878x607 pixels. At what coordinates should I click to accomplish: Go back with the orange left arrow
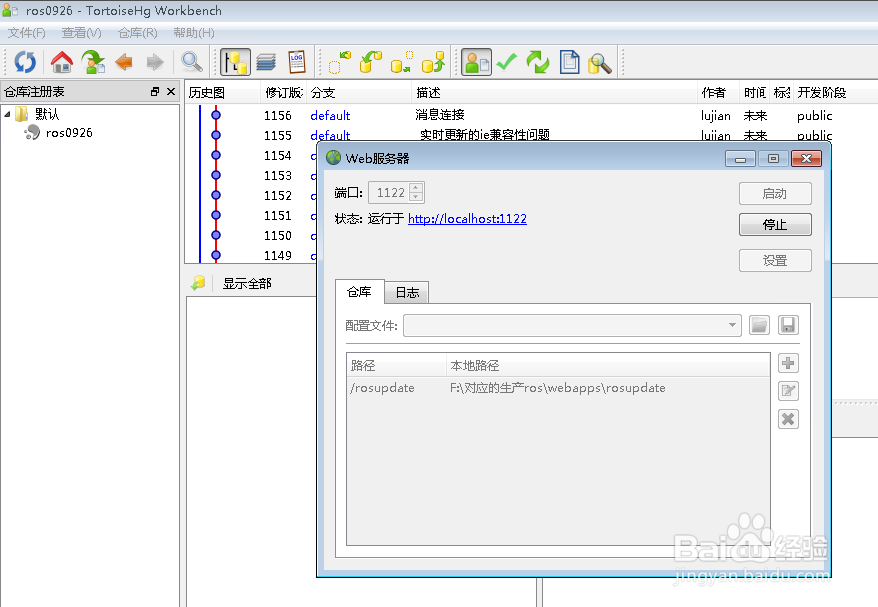point(124,62)
